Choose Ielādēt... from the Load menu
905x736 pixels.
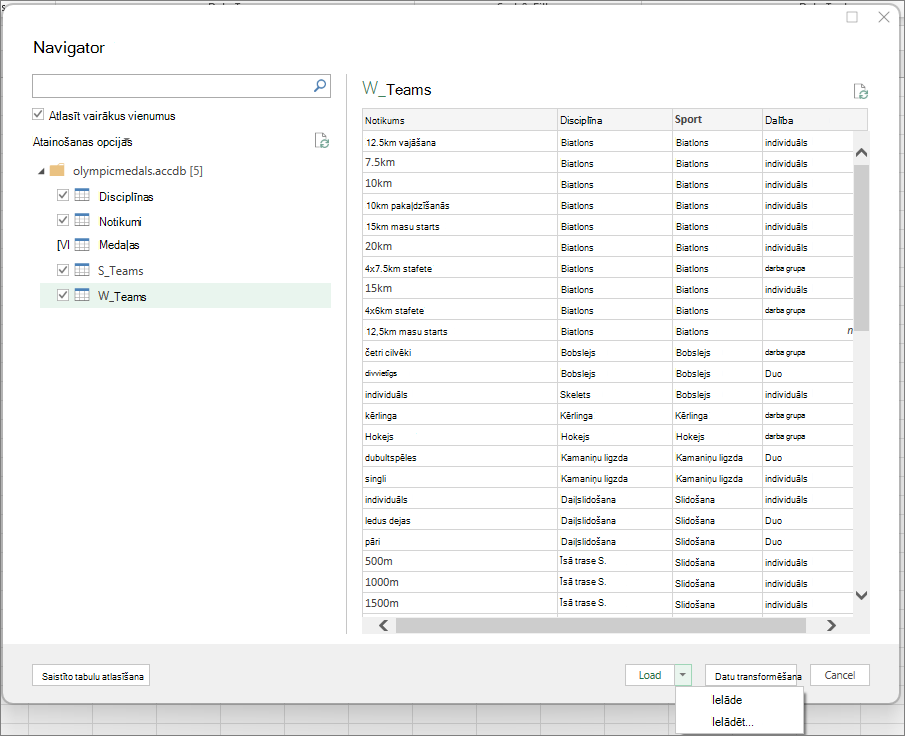pyautogui.click(x=732, y=722)
